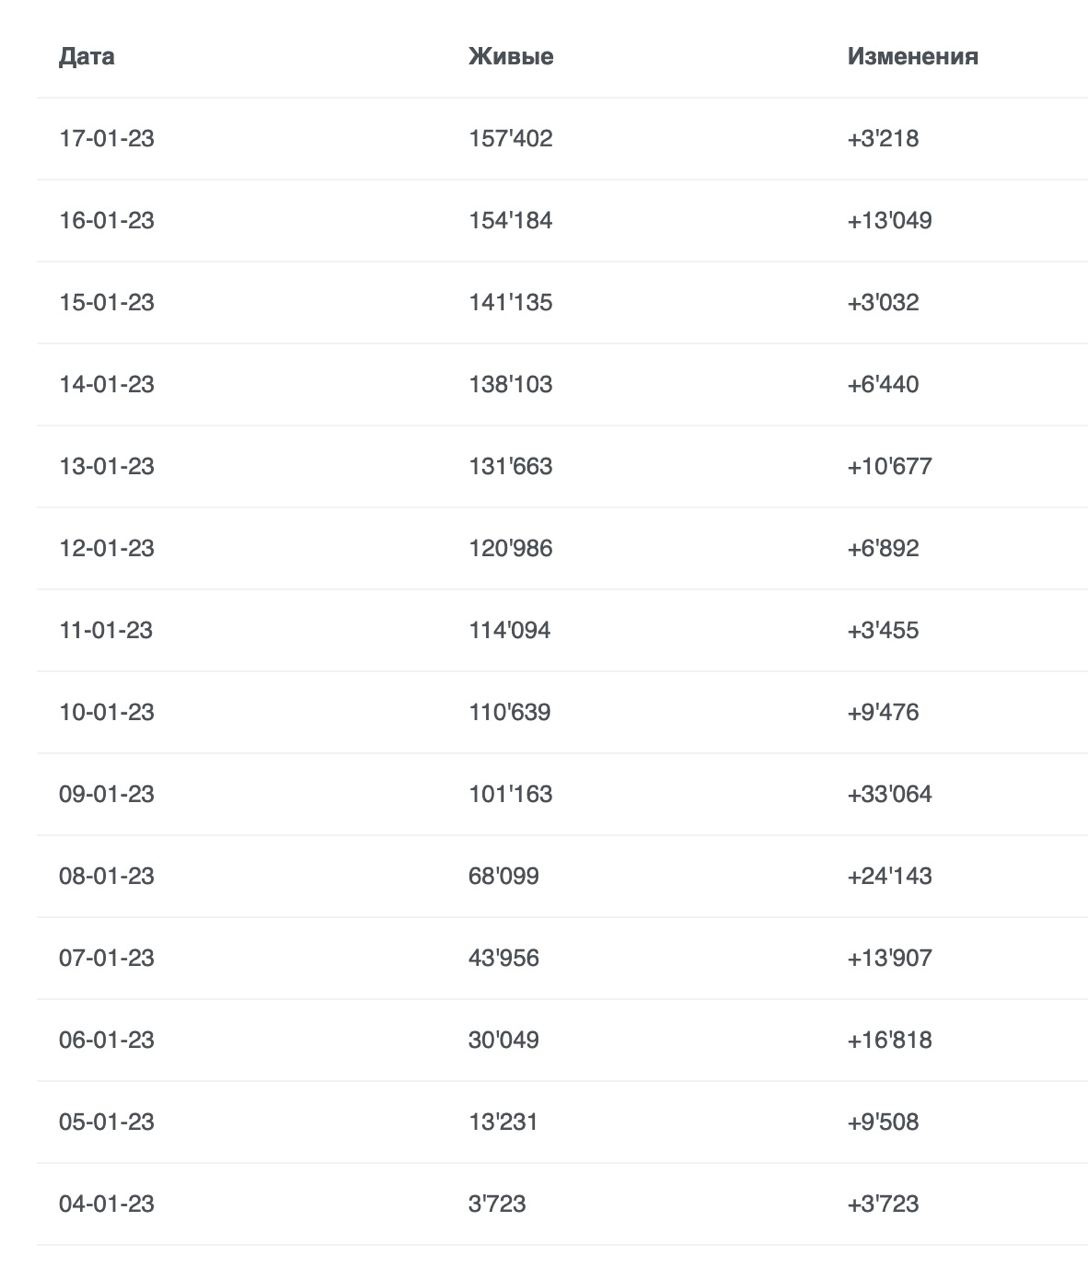Select the 16-01-23 date cell

click(x=107, y=220)
